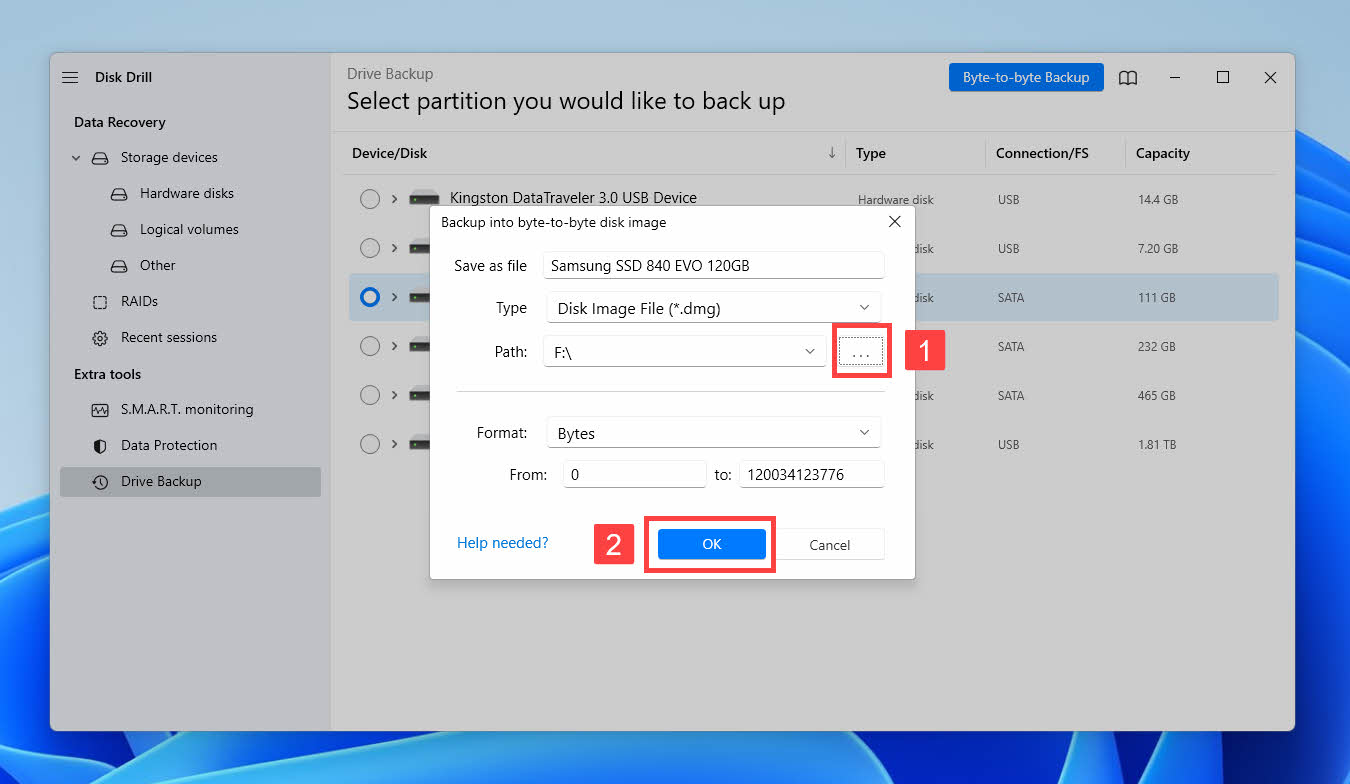Image resolution: width=1350 pixels, height=784 pixels.
Task: Click the Storage devices drive icon
Action: 100,158
